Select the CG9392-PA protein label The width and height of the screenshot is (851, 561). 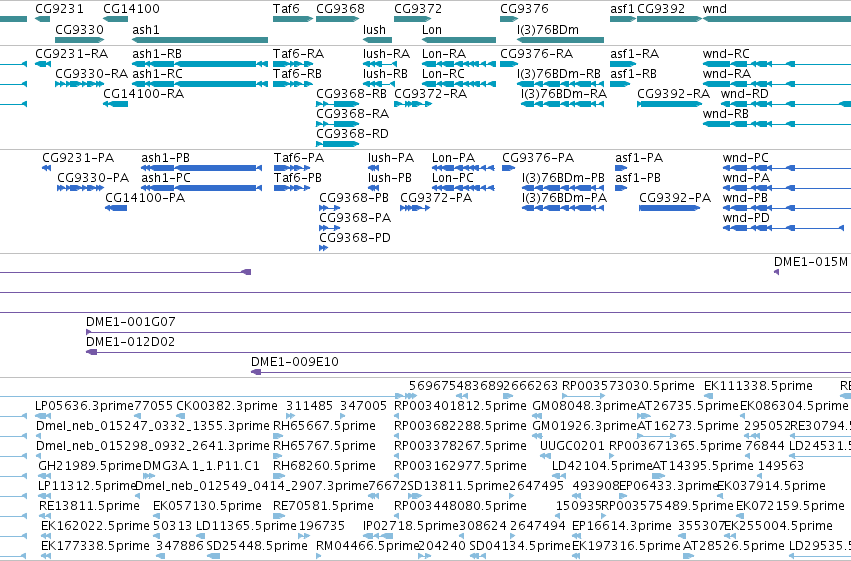point(675,197)
